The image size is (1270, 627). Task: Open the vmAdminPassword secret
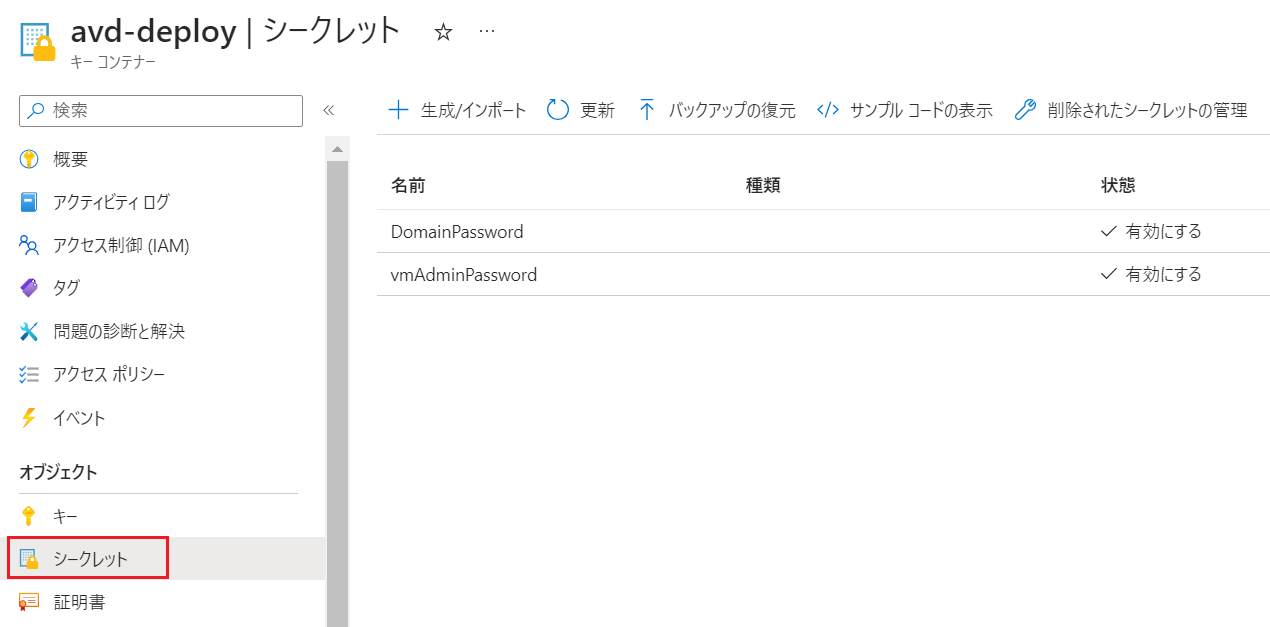click(464, 274)
